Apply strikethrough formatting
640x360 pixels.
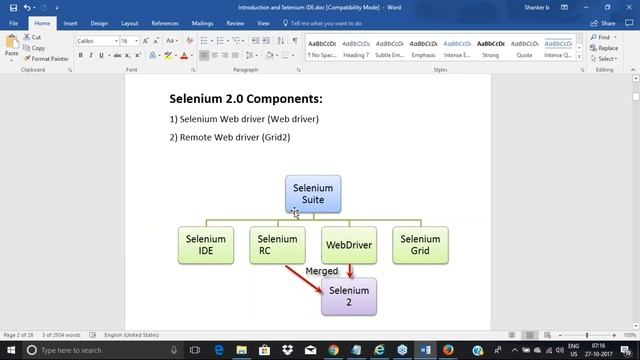click(118, 55)
